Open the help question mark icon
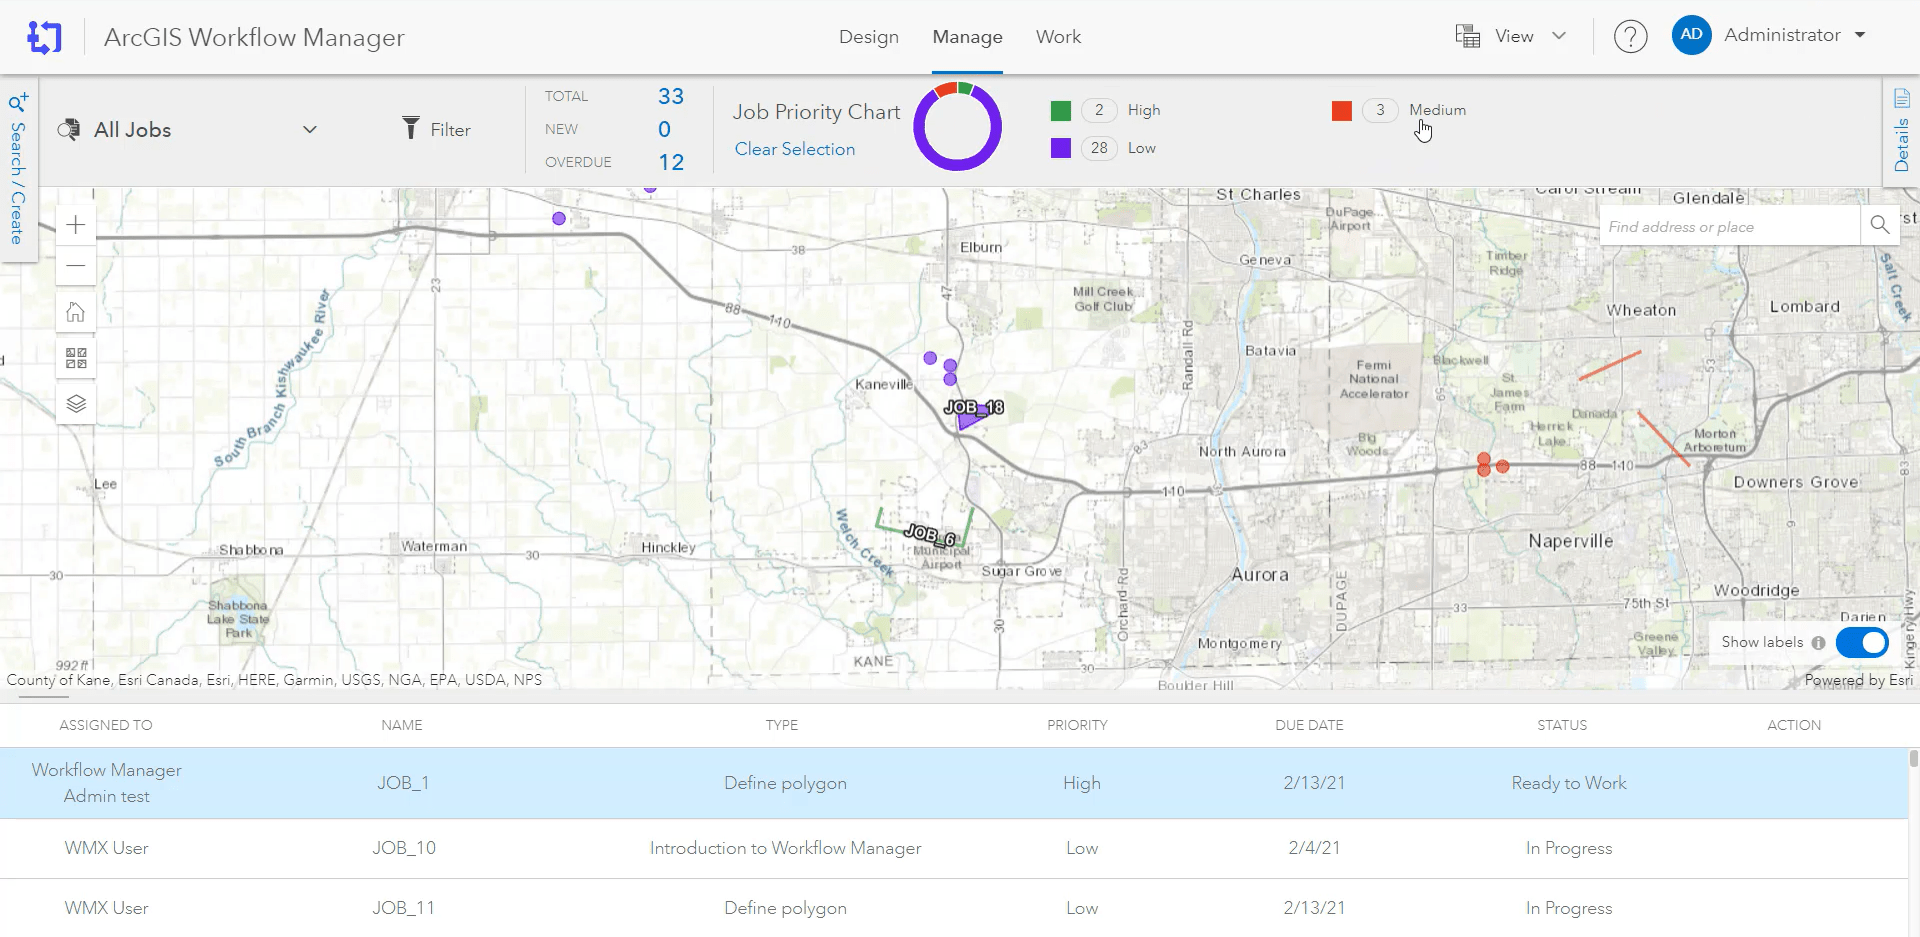 pos(1630,37)
